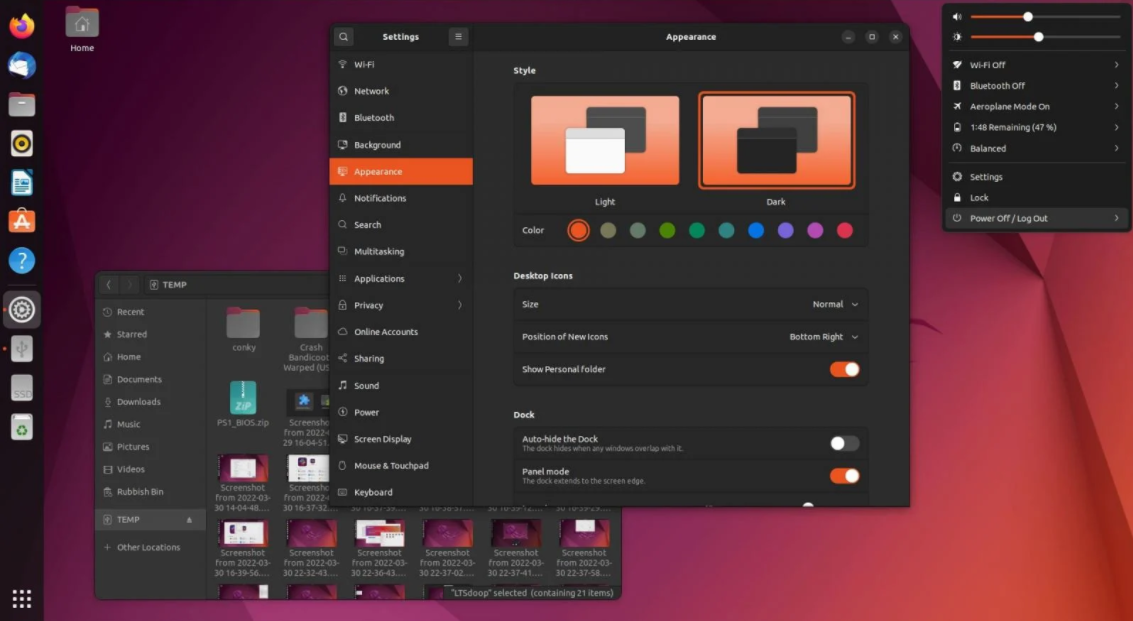The height and width of the screenshot is (621, 1133).
Task: Open the Bluetooth settings panel
Action: pos(401,118)
